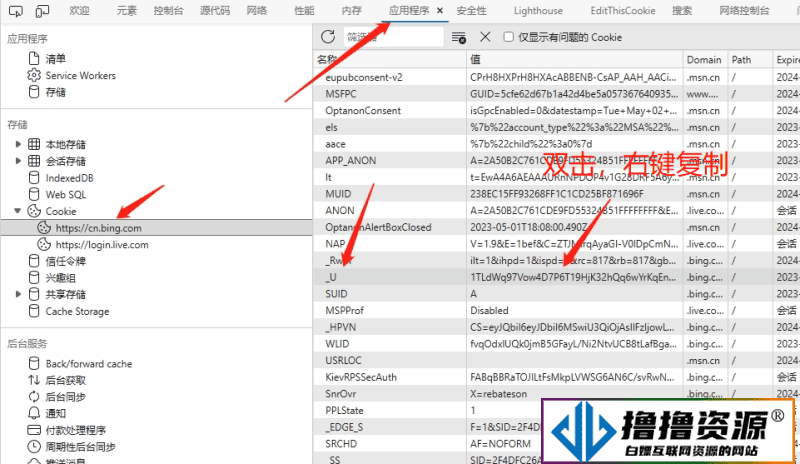Select the OptanonConsent cookie row

[557, 111]
